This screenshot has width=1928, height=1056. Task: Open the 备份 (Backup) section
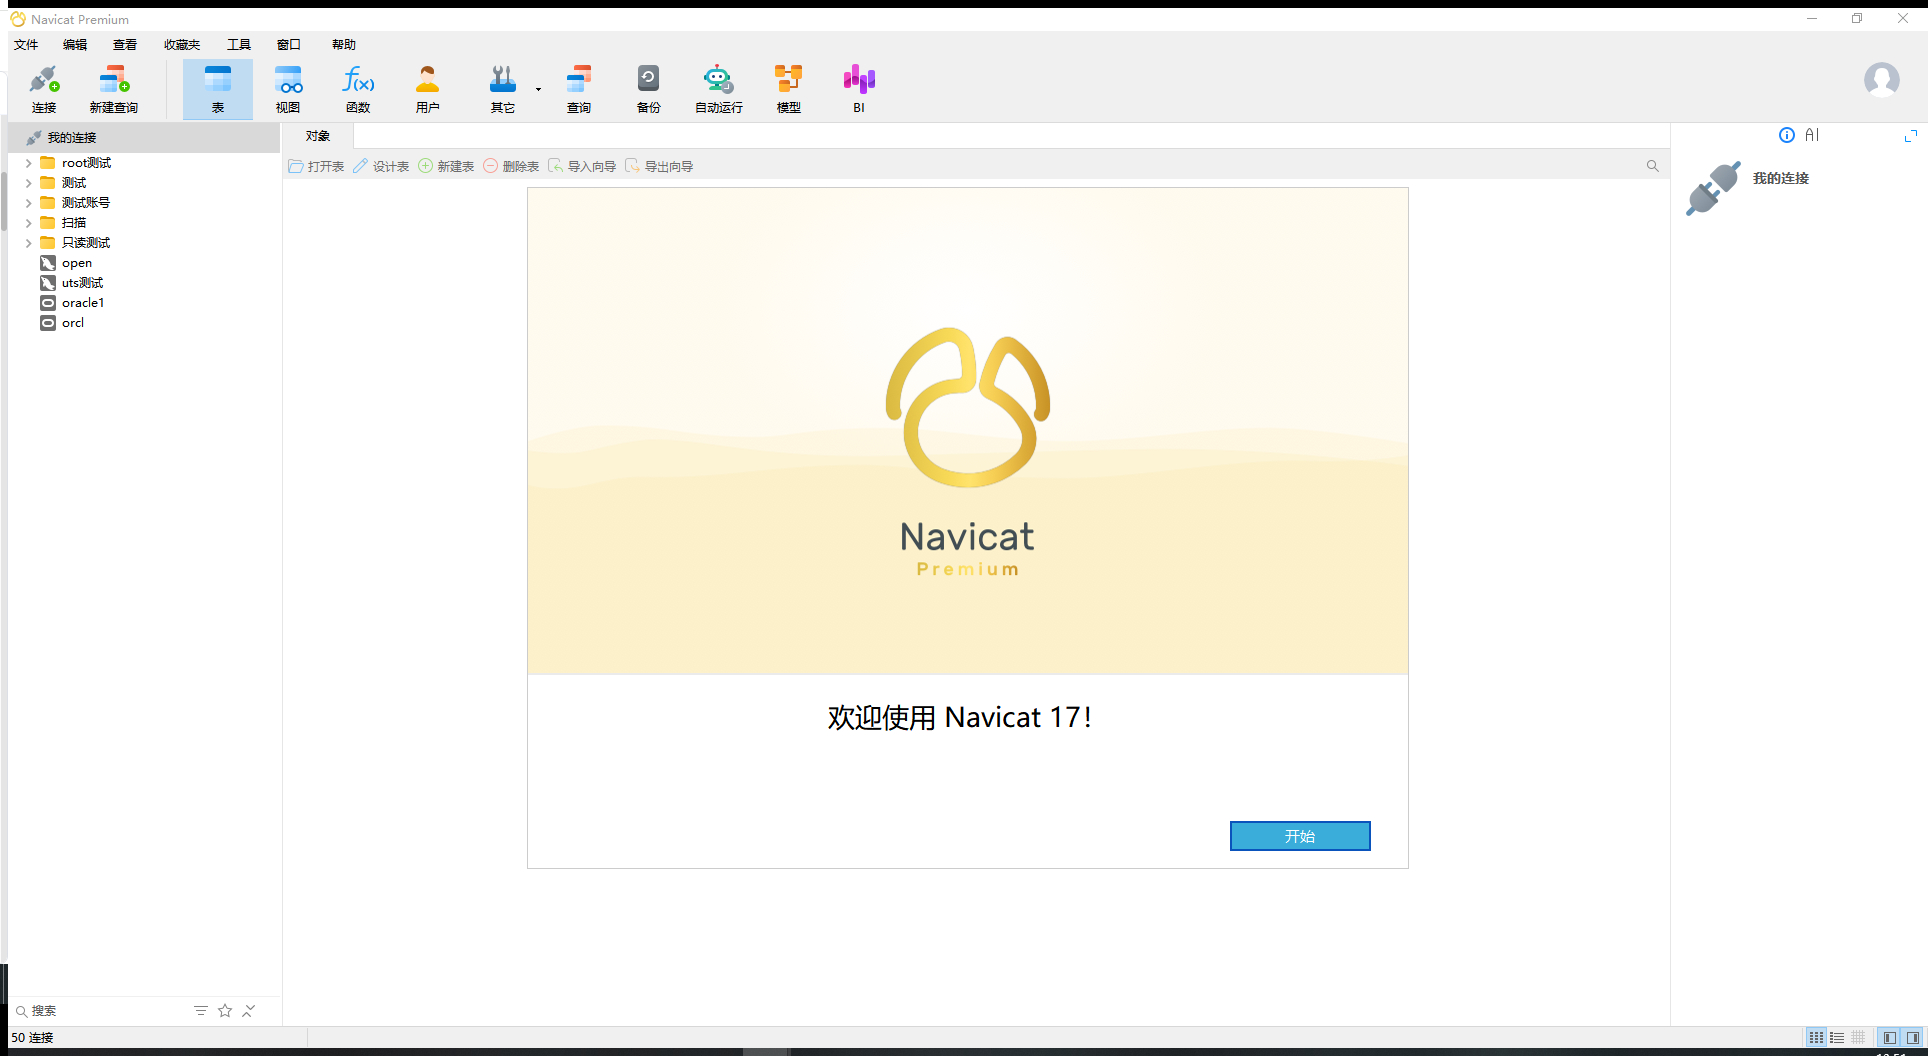coord(649,89)
